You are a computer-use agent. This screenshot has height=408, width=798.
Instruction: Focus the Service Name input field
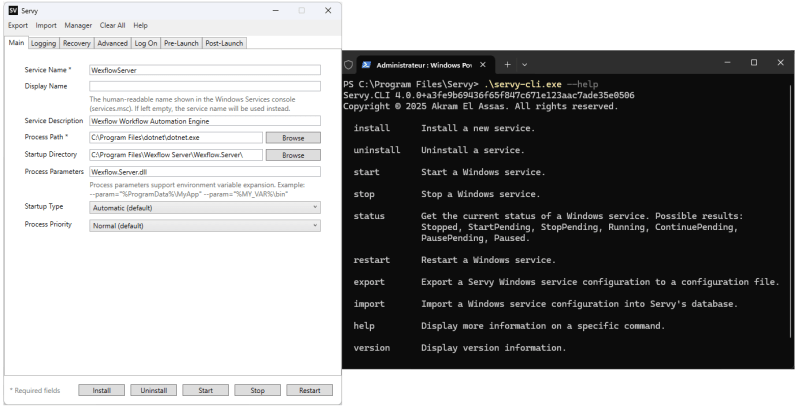click(205, 70)
